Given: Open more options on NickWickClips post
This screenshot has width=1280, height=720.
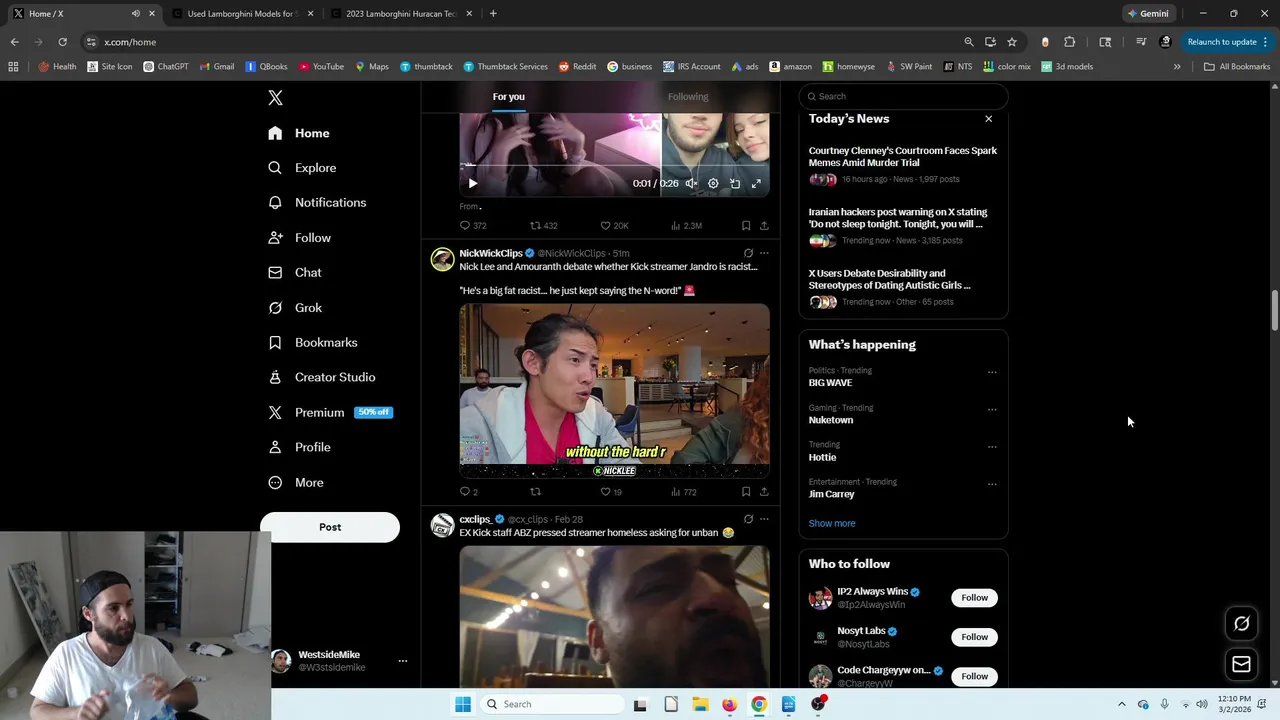Looking at the screenshot, I should [764, 254].
